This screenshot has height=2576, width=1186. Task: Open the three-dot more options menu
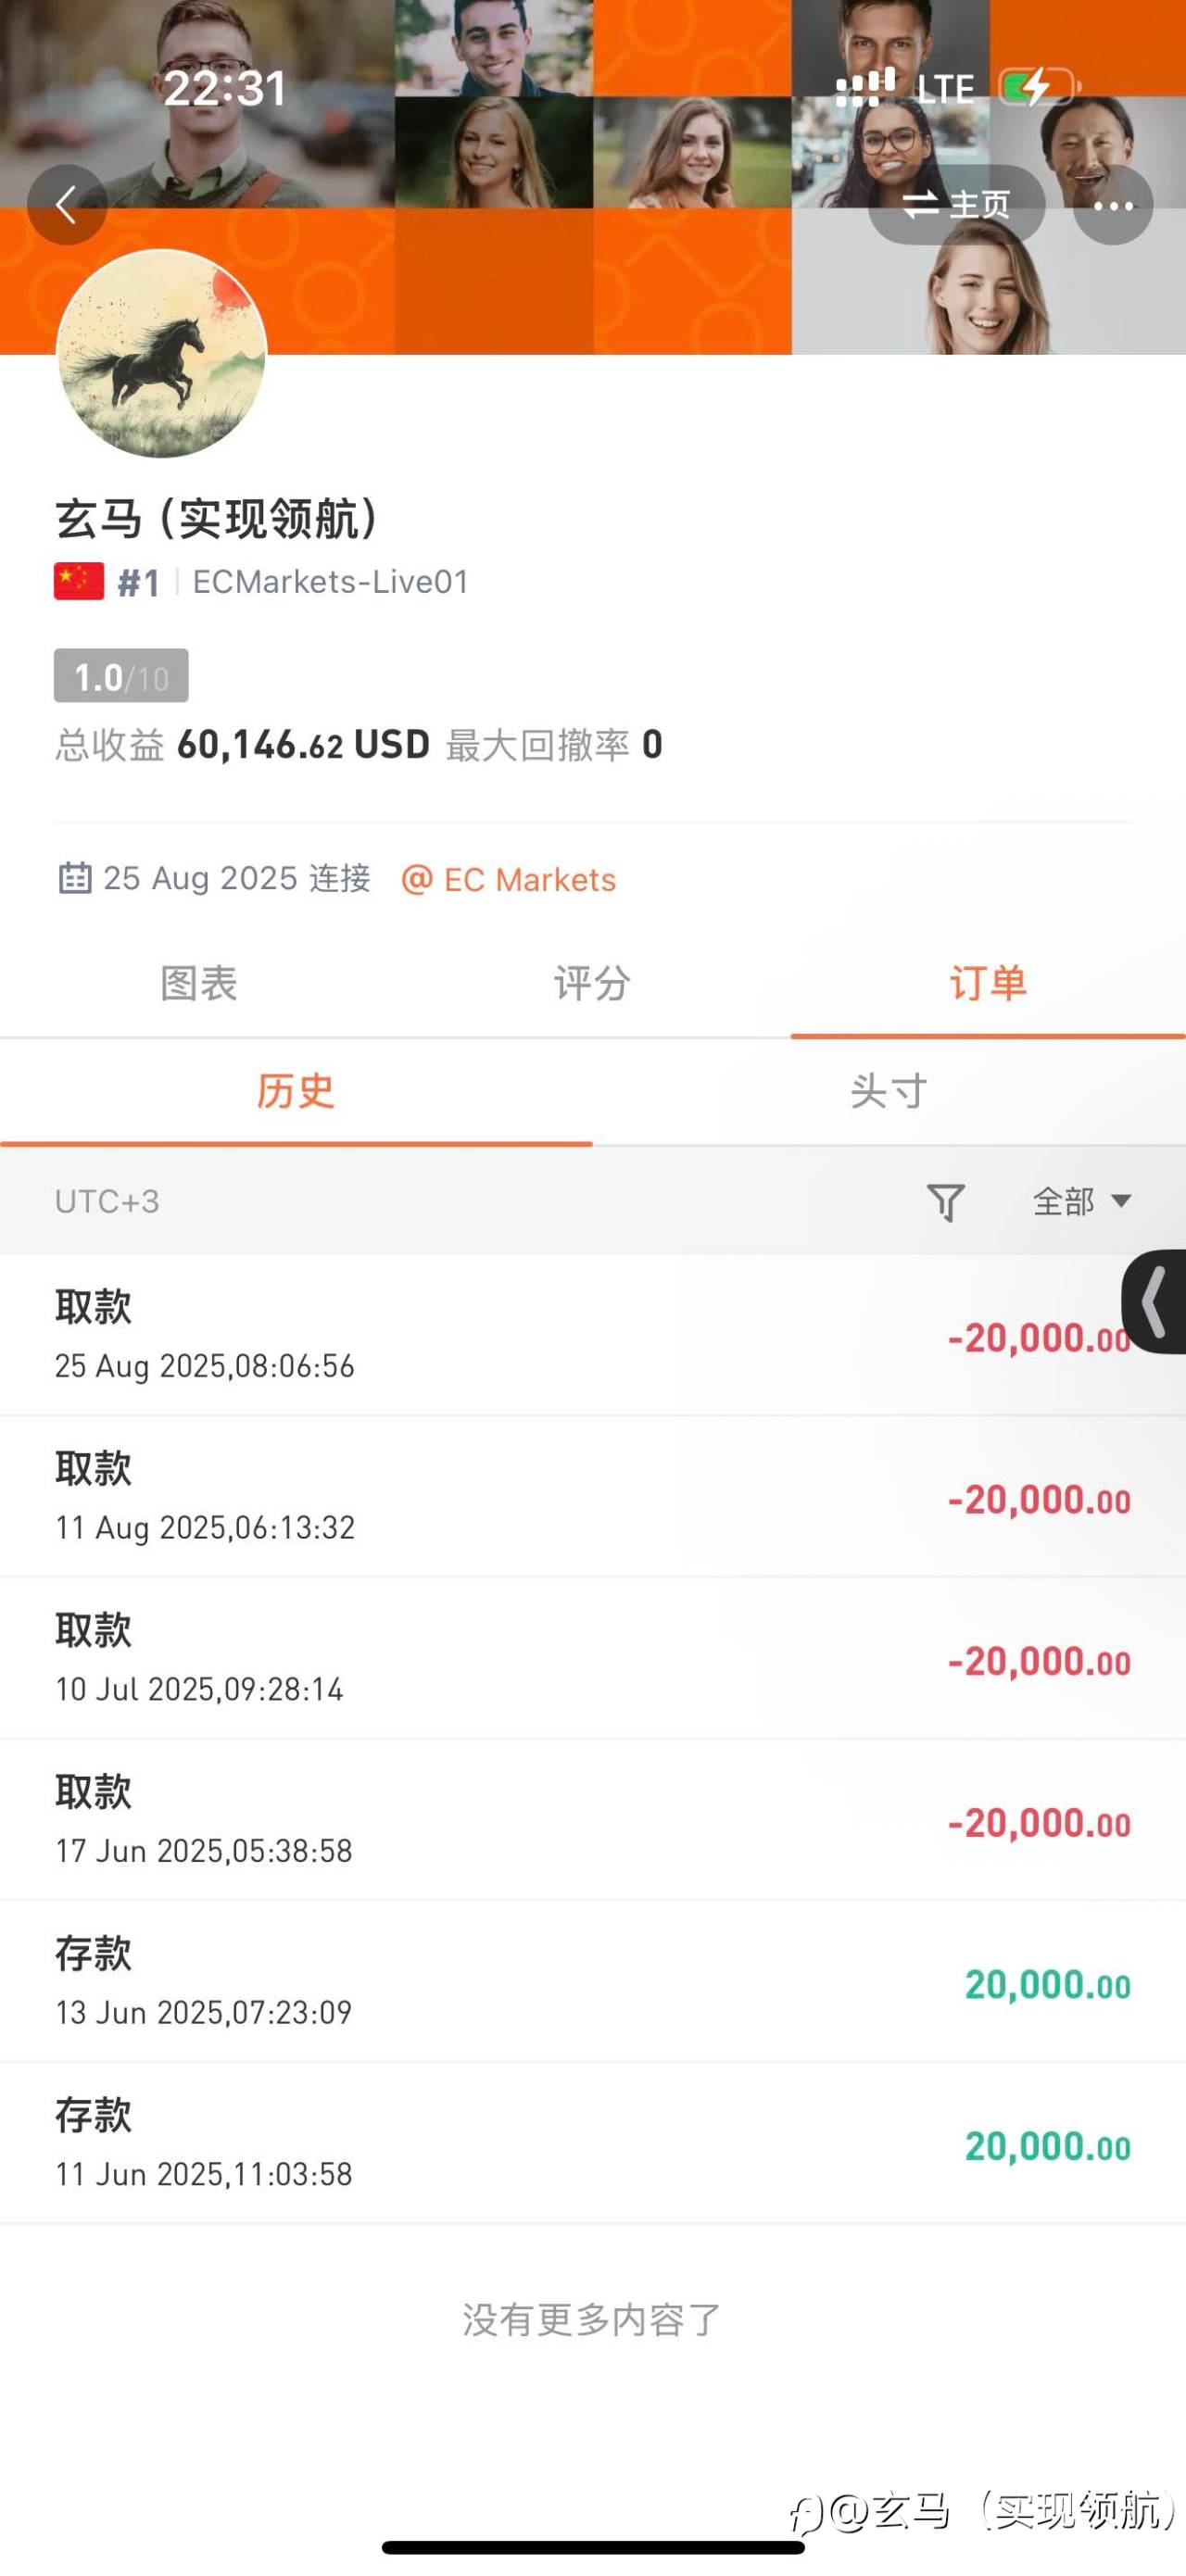click(1113, 205)
